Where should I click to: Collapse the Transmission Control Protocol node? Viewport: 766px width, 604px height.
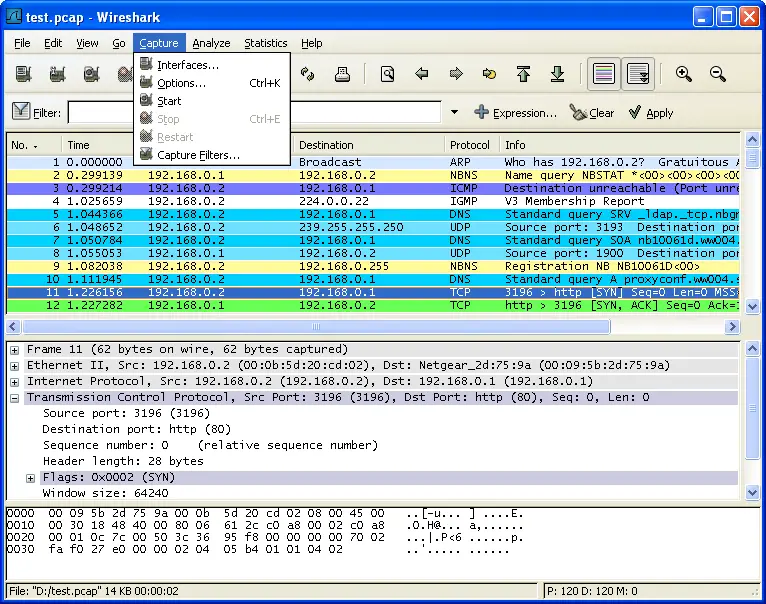coord(15,398)
